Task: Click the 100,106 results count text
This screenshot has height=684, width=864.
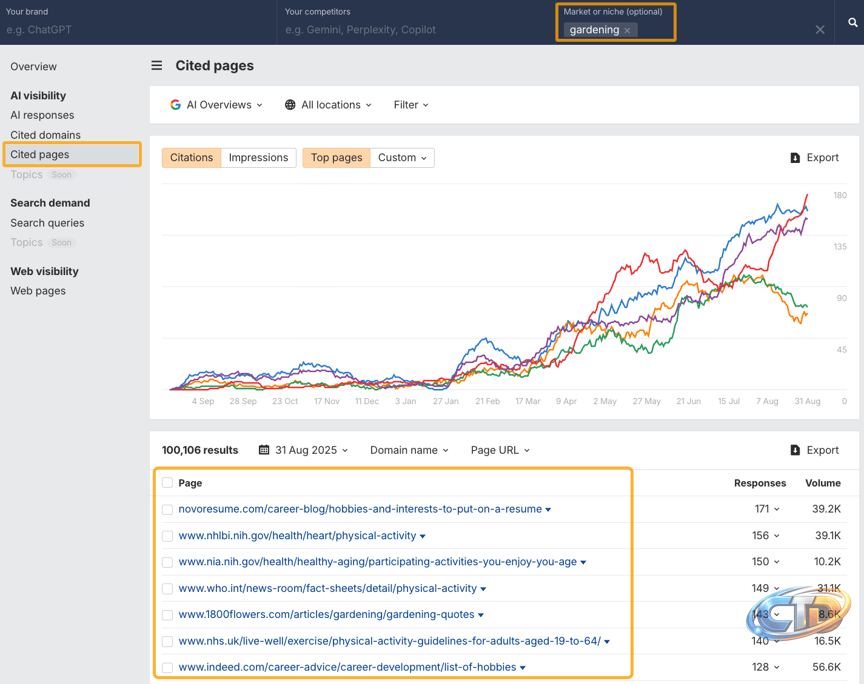Action: point(200,450)
